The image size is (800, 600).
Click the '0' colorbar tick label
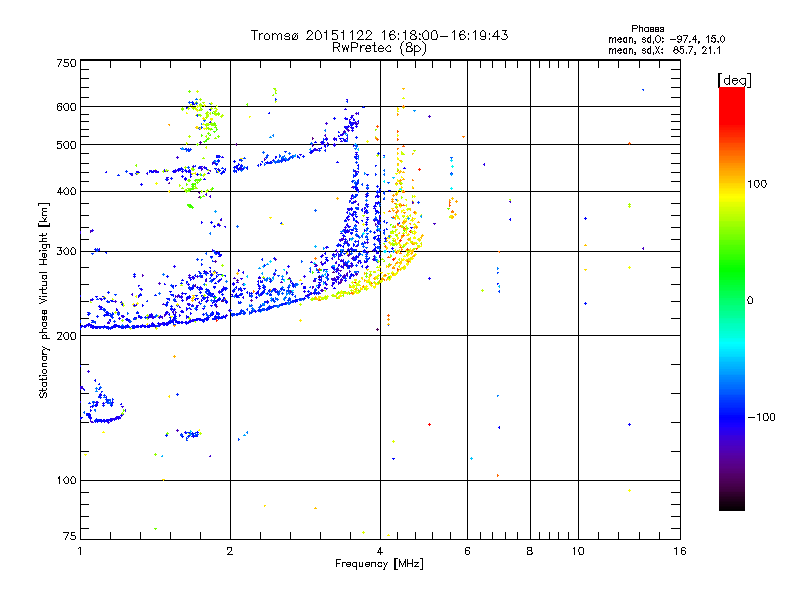click(x=750, y=301)
